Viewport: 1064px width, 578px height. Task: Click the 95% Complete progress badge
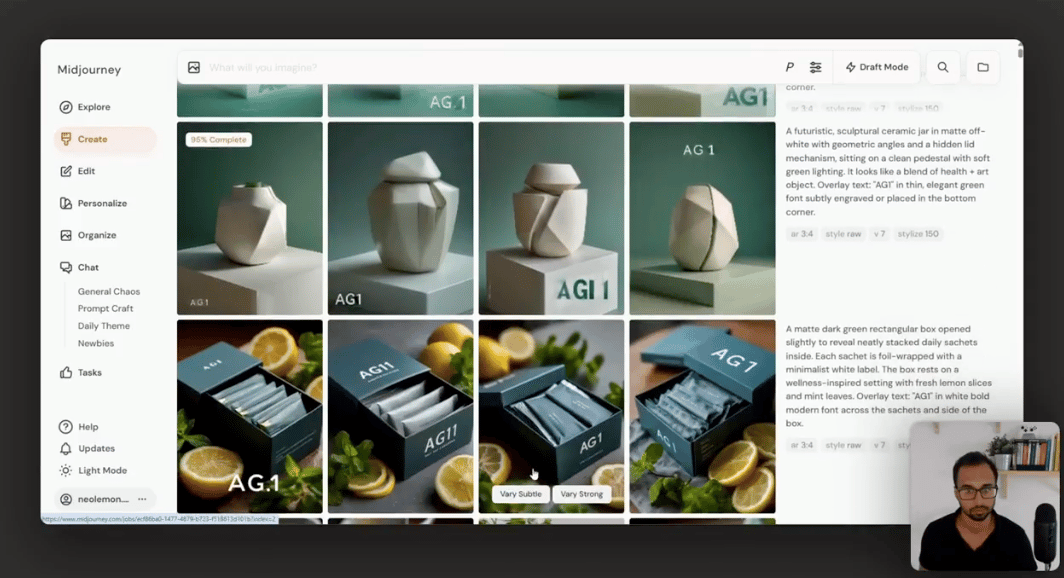coord(218,140)
